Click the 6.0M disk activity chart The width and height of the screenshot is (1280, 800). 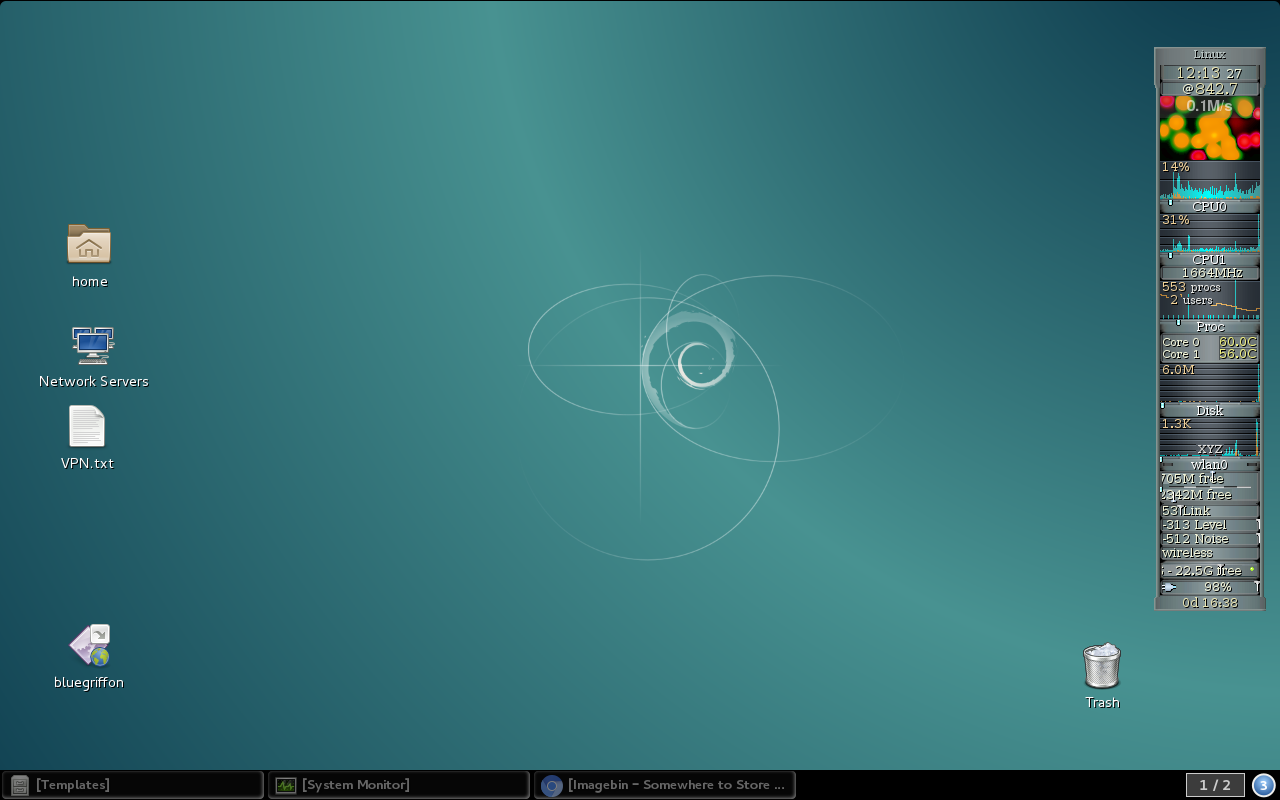click(x=1209, y=383)
